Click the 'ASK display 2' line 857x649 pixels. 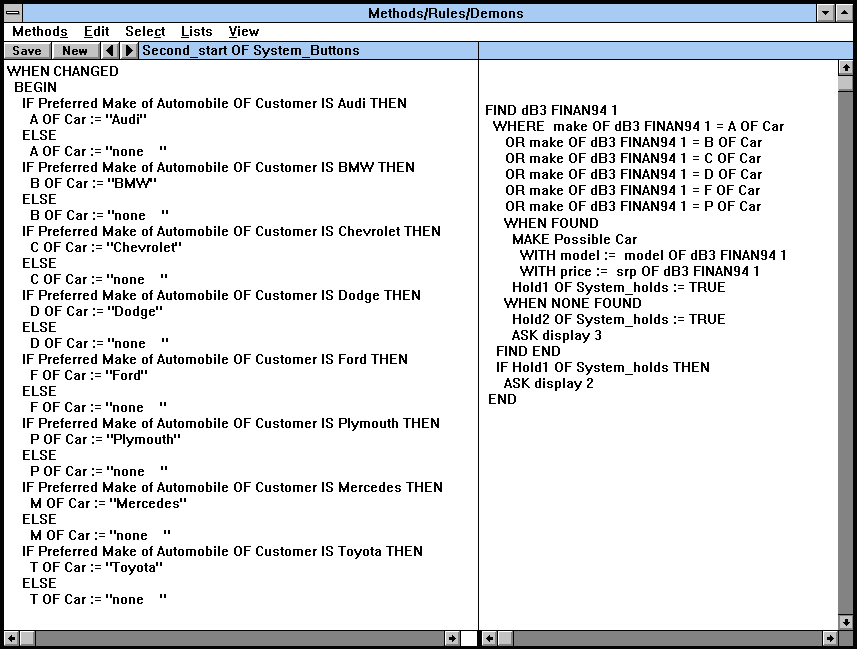pyautogui.click(x=548, y=383)
